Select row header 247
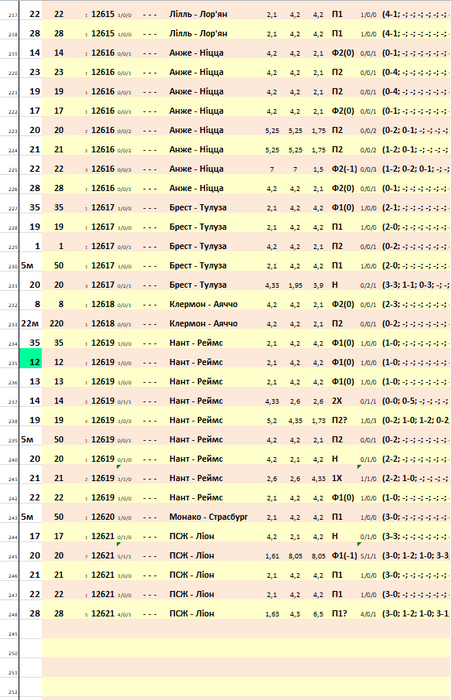 coord(13,596)
